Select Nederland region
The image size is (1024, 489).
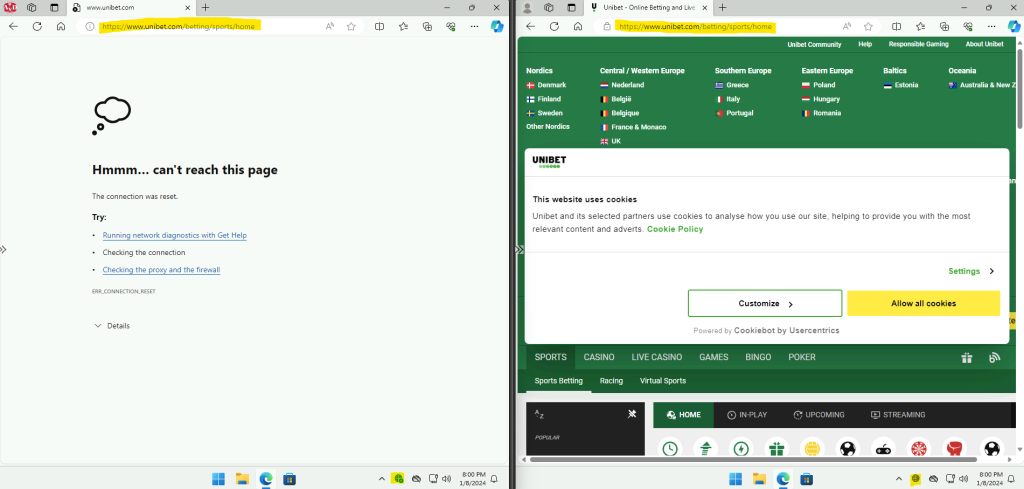(x=622, y=85)
